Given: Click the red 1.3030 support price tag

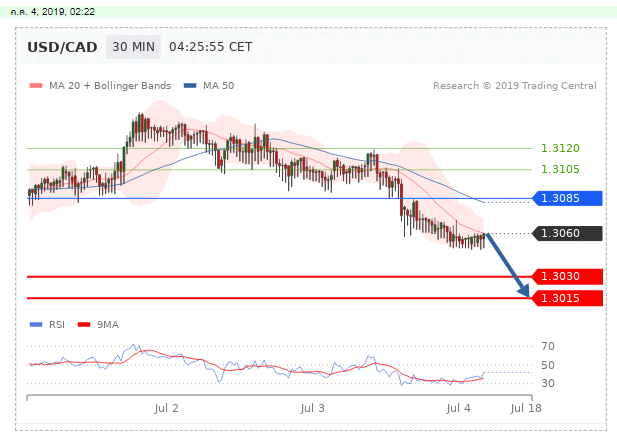Looking at the screenshot, I should pyautogui.click(x=567, y=276).
